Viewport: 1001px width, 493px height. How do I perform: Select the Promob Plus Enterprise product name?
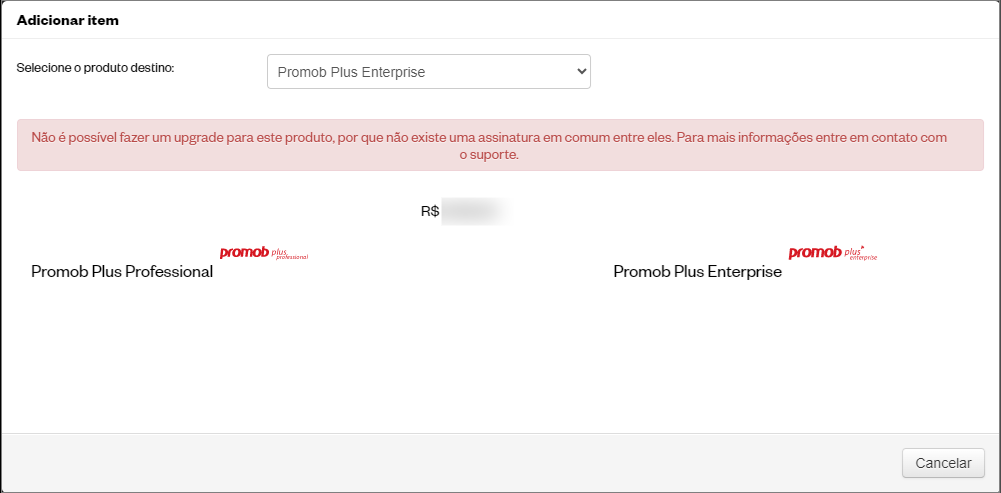697,271
